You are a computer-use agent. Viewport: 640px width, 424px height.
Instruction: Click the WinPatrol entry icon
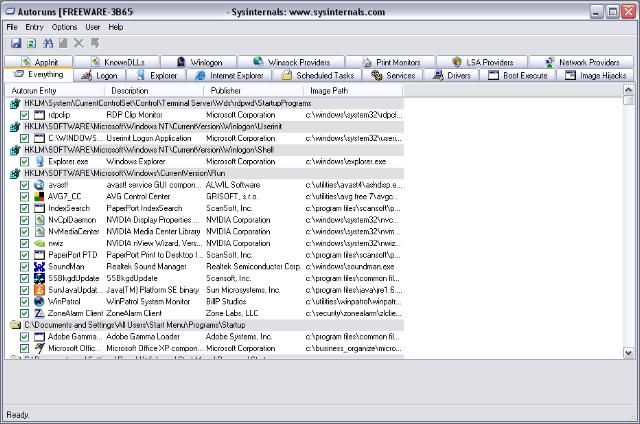(x=39, y=301)
